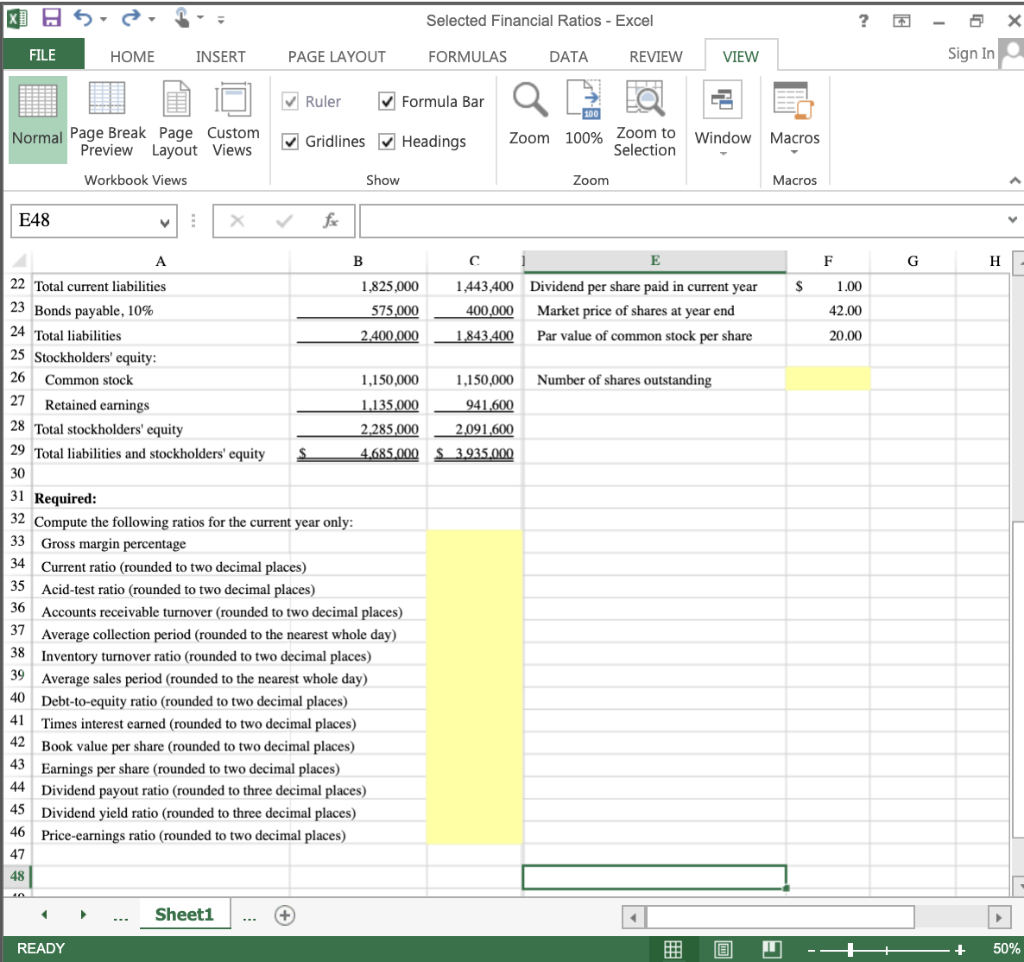1024x962 pixels.
Task: Open the PAGE LAYOUT tab
Action: pos(337,57)
